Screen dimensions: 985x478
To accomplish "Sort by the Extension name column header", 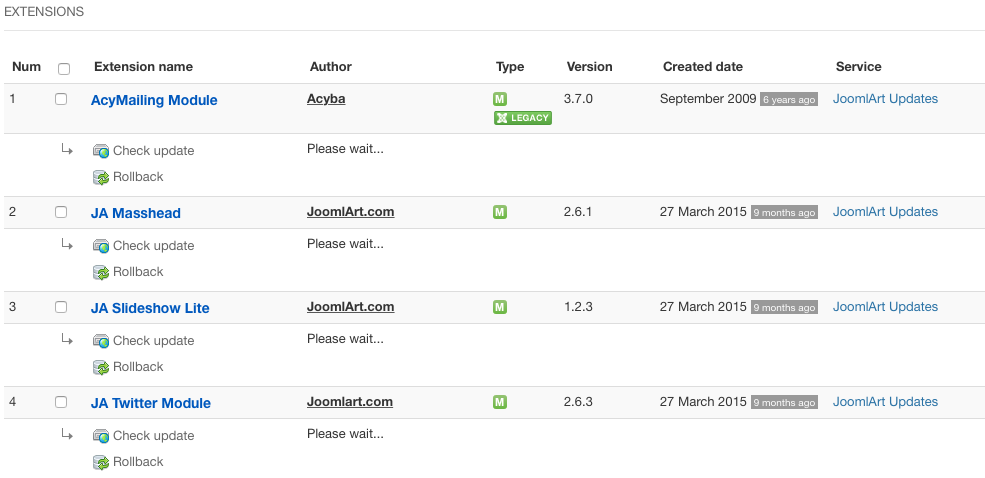I will (143, 67).
